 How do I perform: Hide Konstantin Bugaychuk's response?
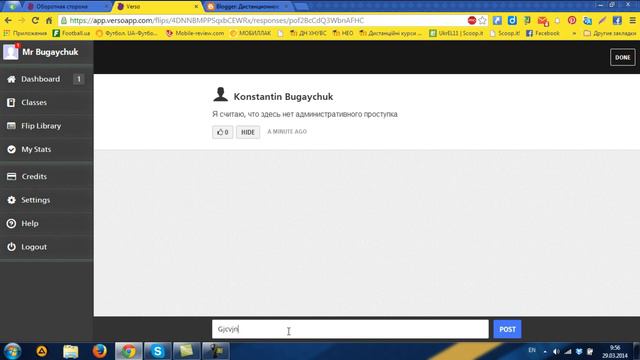248,132
